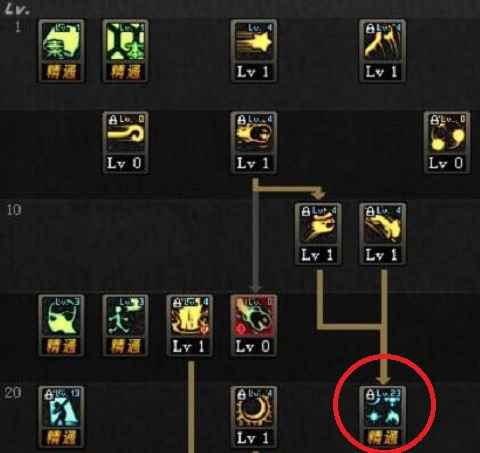Image resolution: width=480 pixels, height=453 pixels.
Task: Click Lv 1 label under crescent moon skill
Action: [253, 438]
